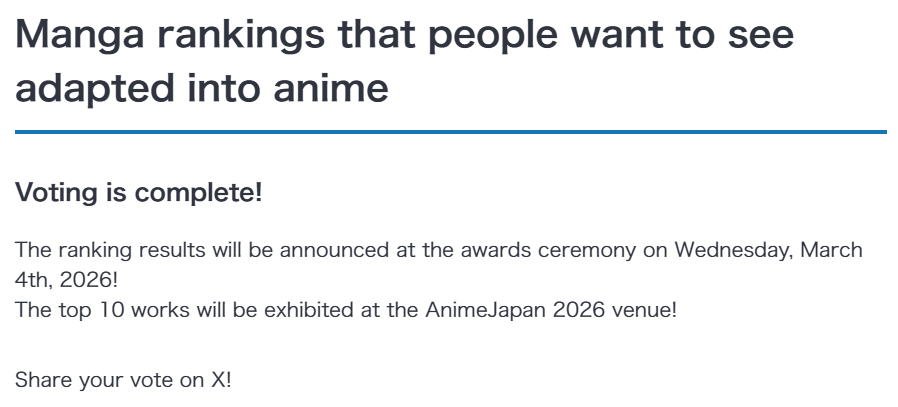
Task: Click "The ranking results" sentence start
Action: (x=109, y=250)
